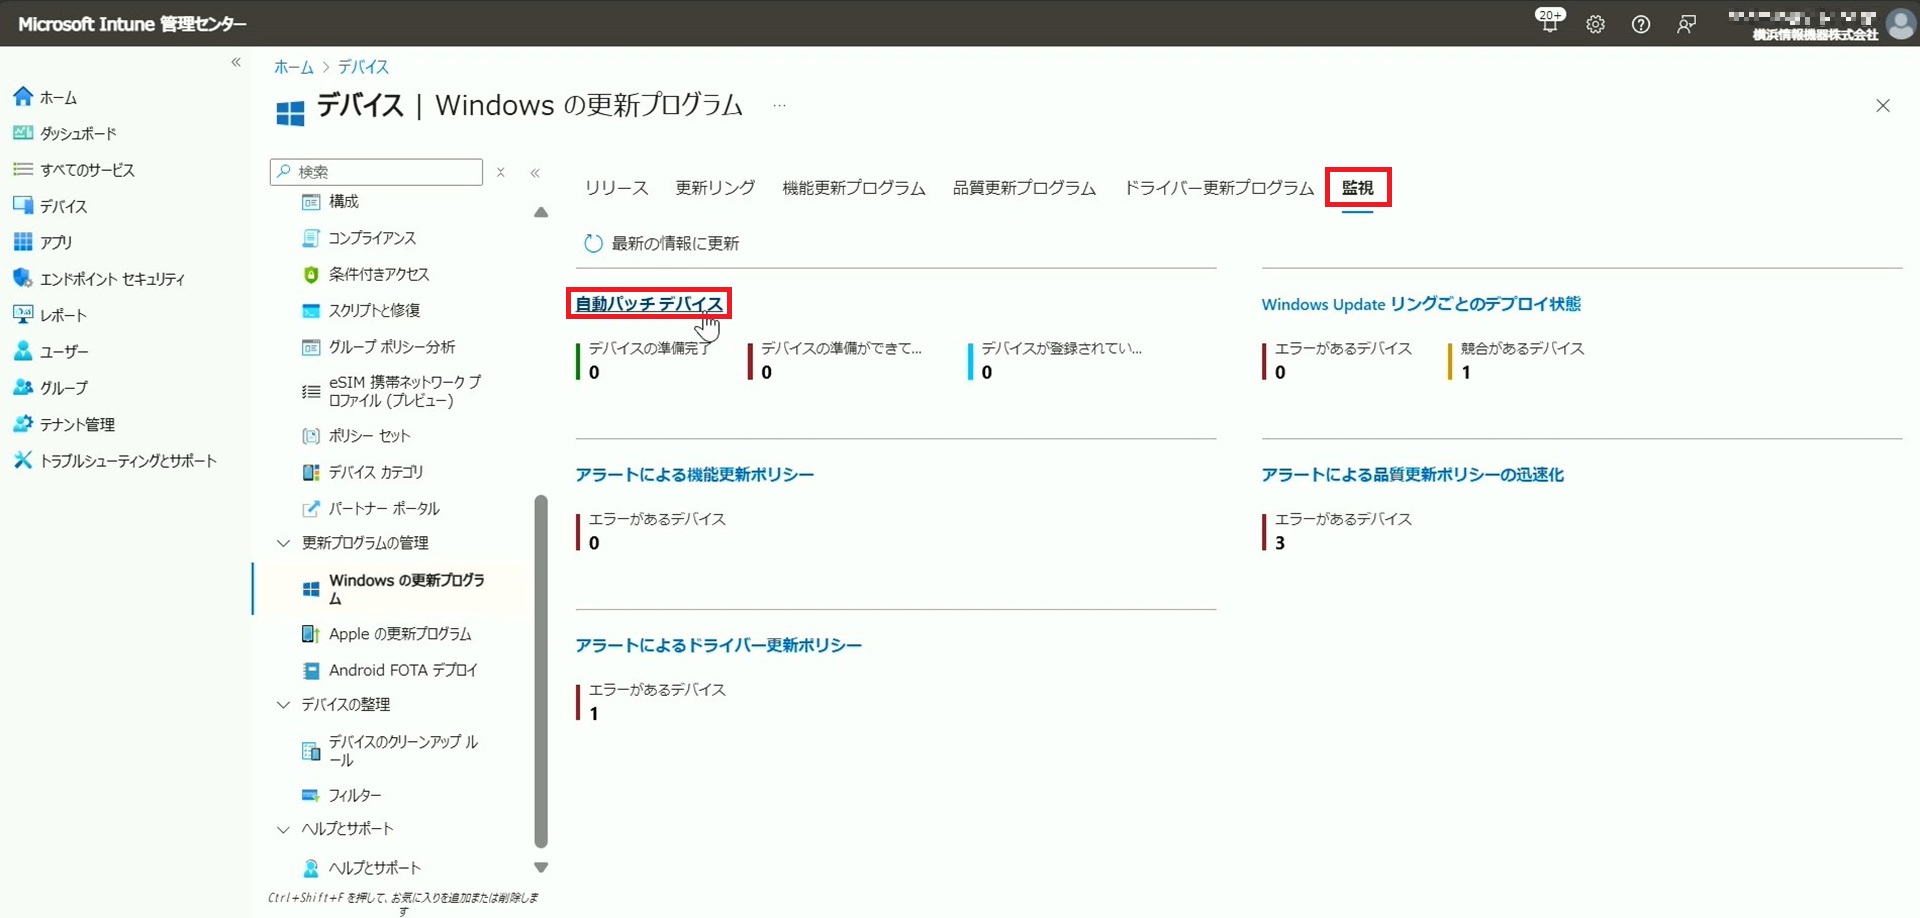Open the 自動パッチ デバイス report link
Viewport: 1920px width, 918px height.
[x=649, y=304]
